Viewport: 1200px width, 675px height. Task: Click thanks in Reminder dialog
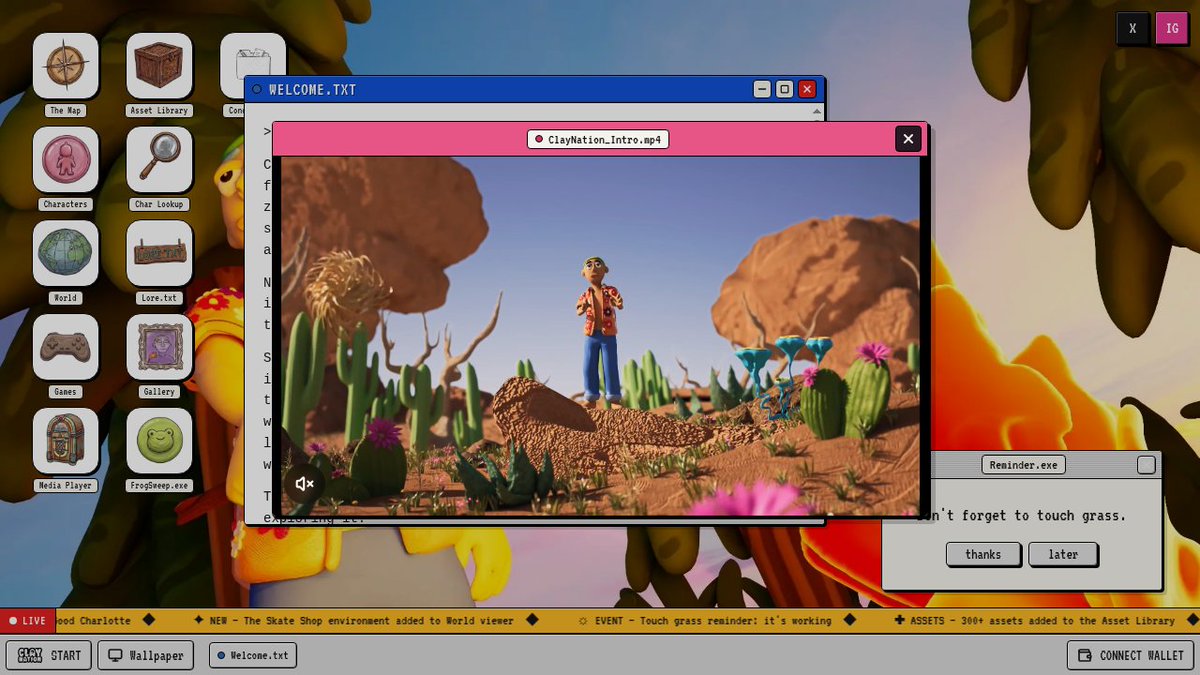click(x=983, y=554)
